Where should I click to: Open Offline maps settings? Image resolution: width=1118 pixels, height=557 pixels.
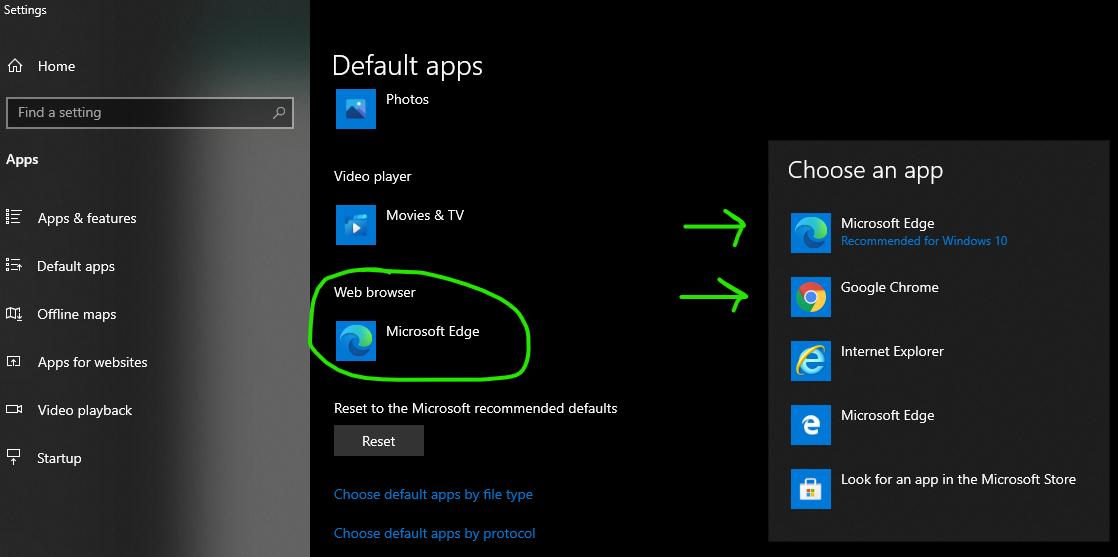point(61,315)
